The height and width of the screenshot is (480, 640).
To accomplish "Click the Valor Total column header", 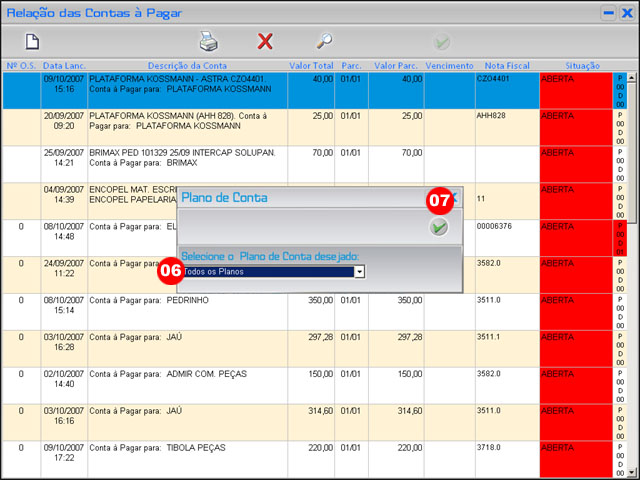I will 311,65.
